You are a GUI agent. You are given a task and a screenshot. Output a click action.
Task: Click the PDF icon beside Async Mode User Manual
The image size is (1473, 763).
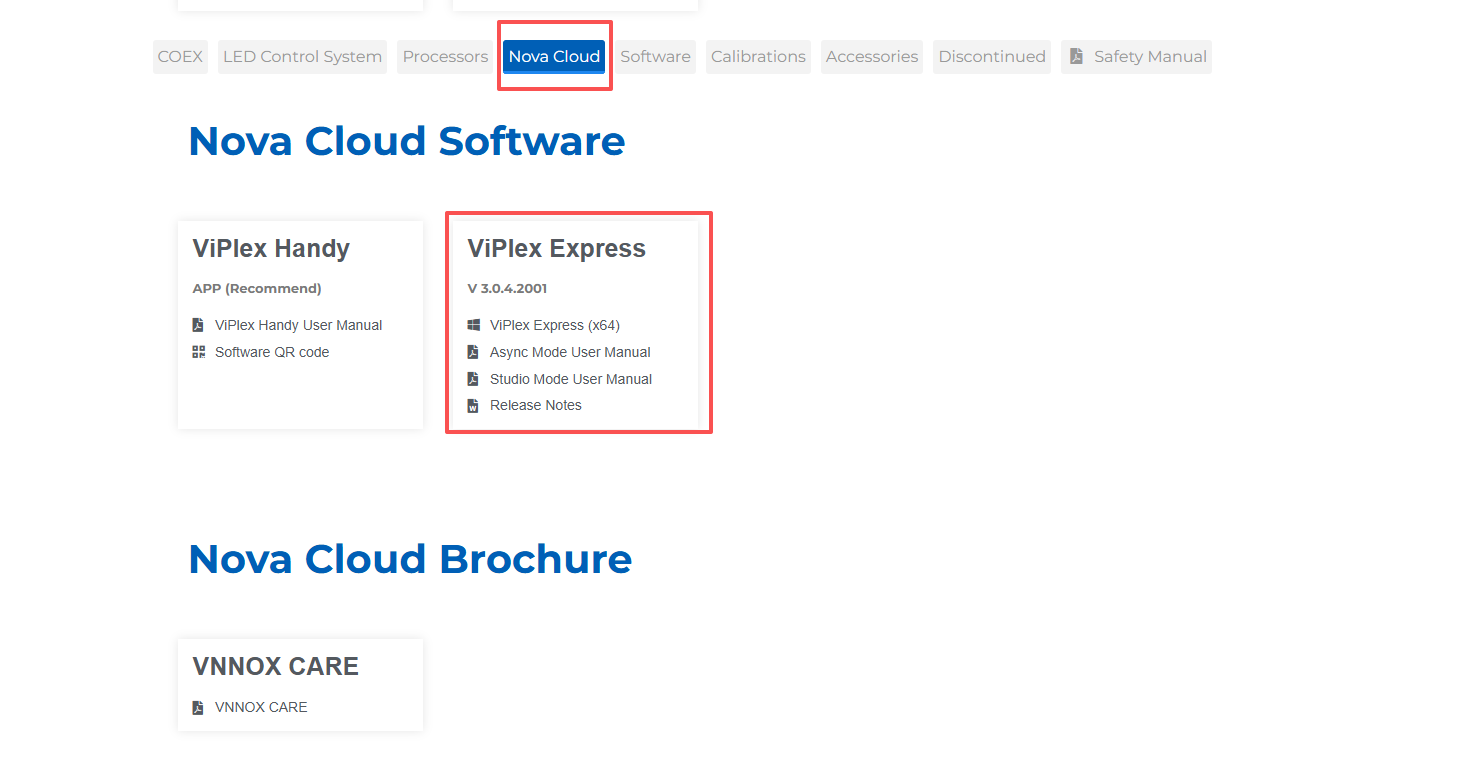473,352
